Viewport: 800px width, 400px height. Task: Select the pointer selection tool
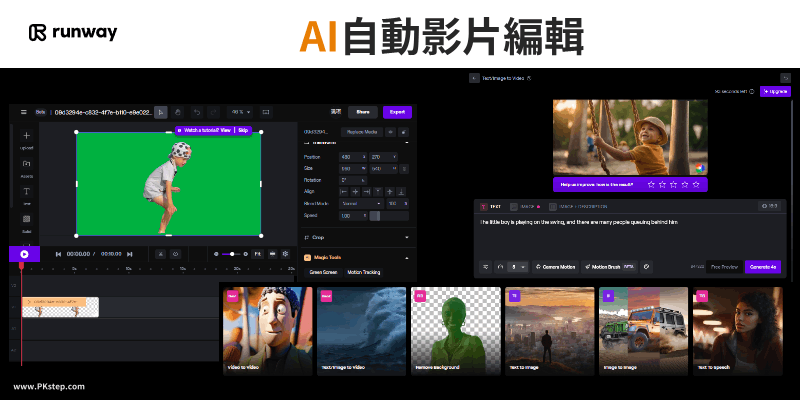161,112
